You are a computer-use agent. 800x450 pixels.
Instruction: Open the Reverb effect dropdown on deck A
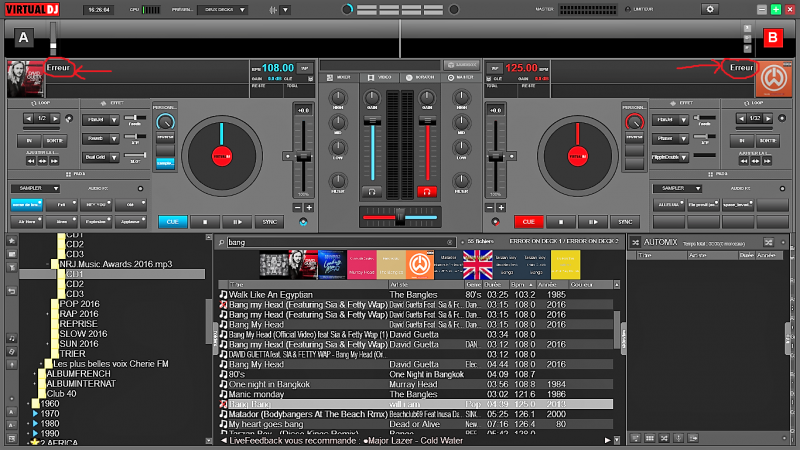[x=101, y=138]
